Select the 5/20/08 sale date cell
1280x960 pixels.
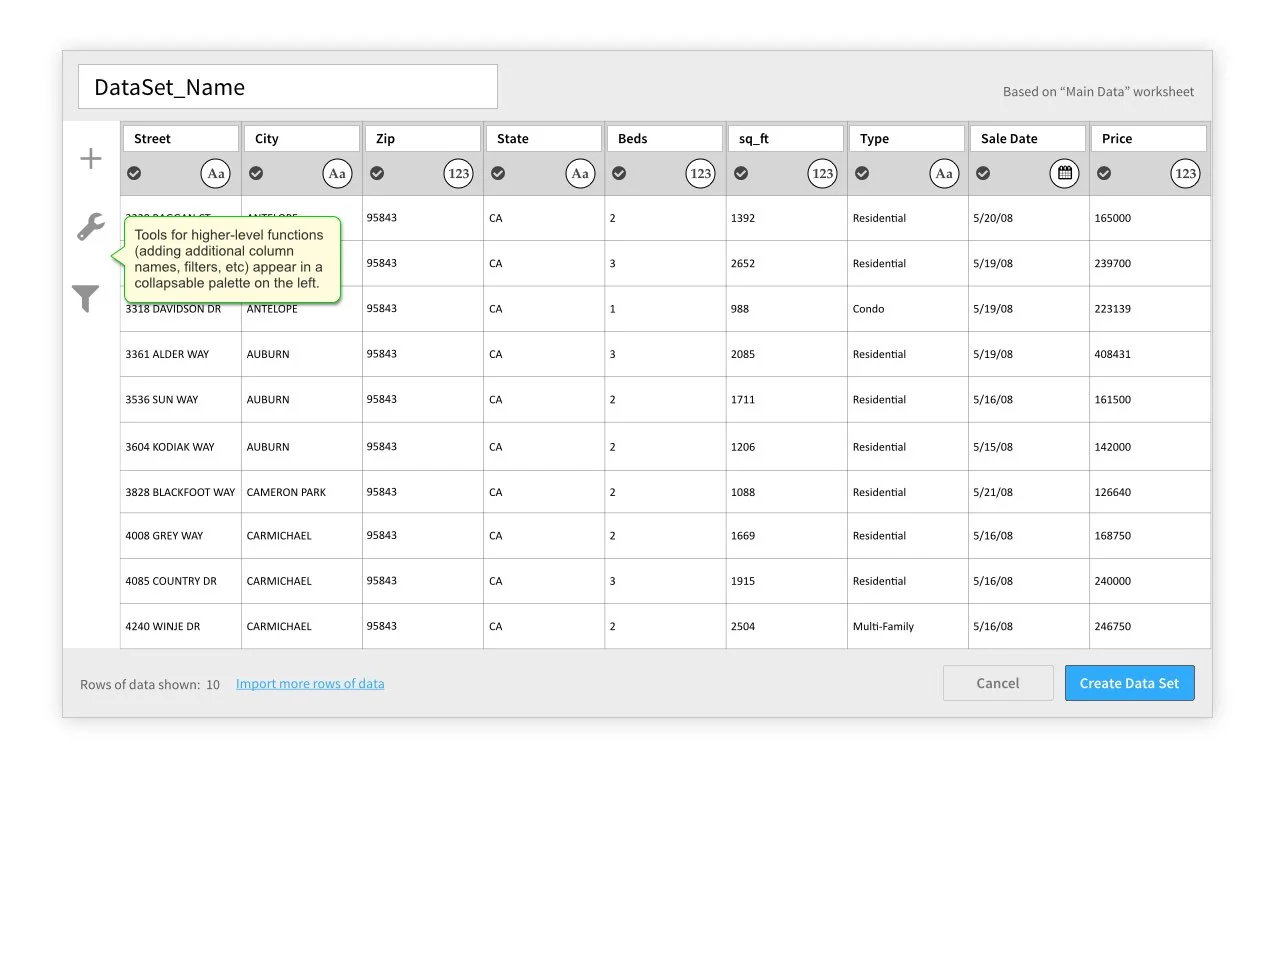[x=1029, y=218]
